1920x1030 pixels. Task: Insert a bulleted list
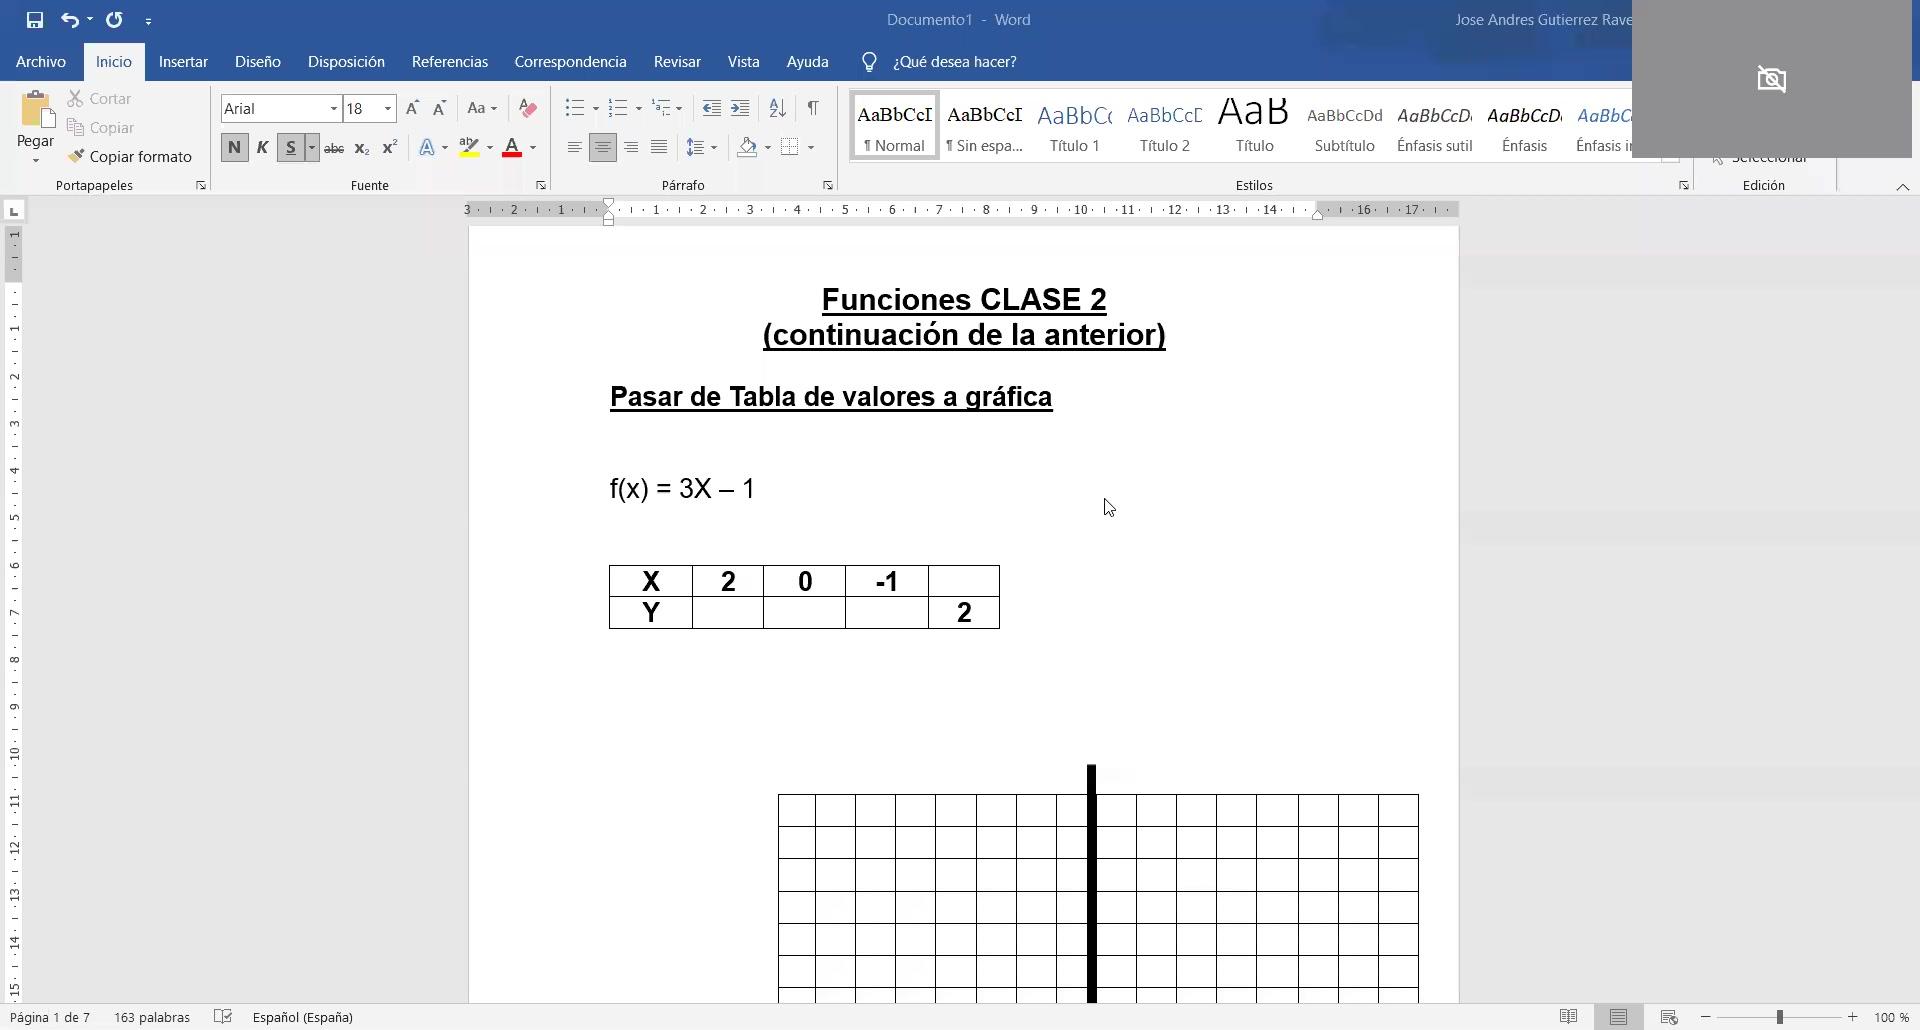click(x=575, y=108)
